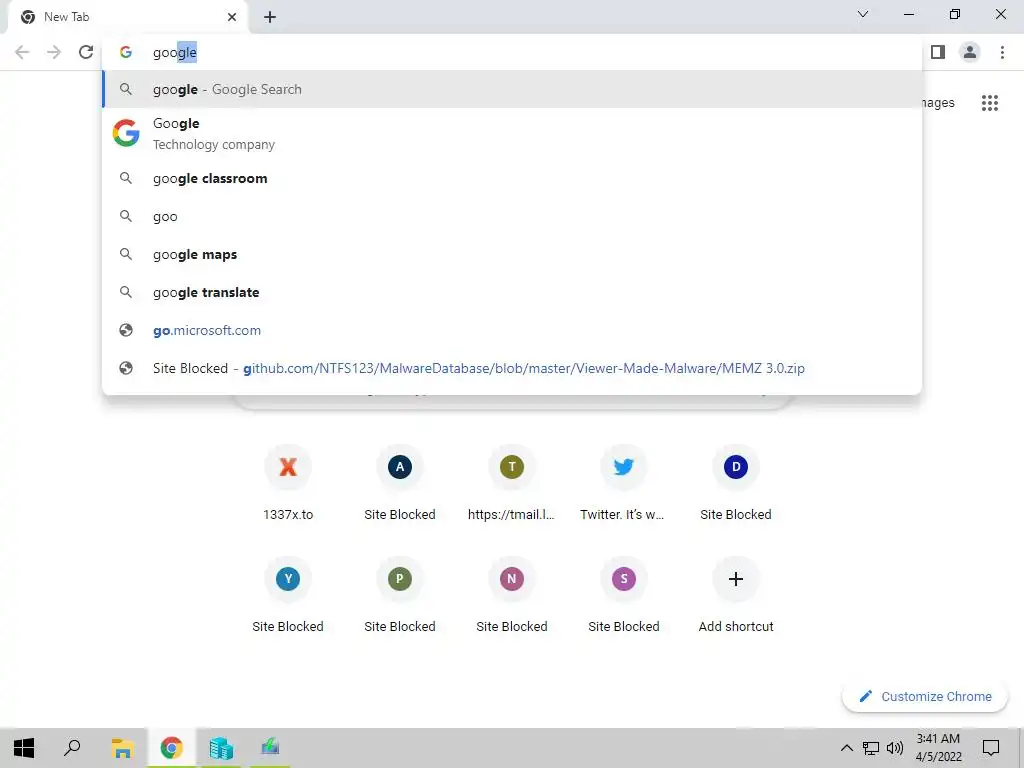Pick the 'goo' search suggestion
This screenshot has height=768, width=1024.
click(512, 216)
